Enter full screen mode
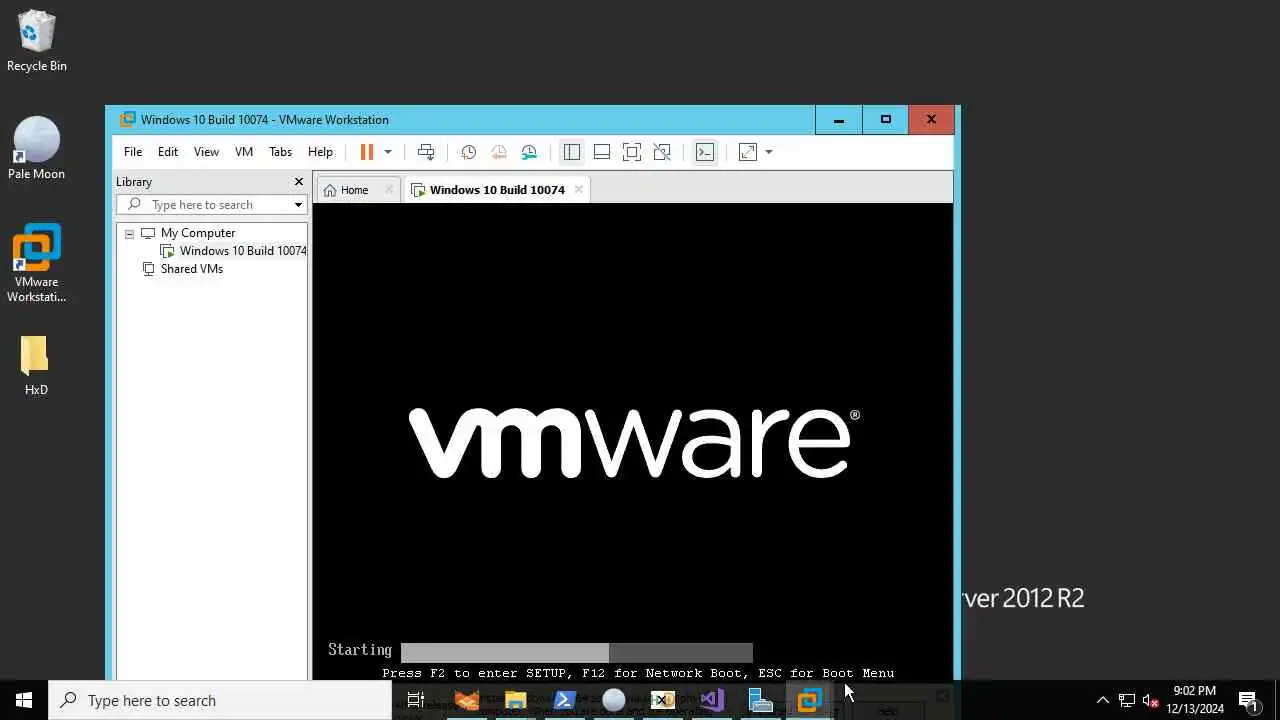Image resolution: width=1280 pixels, height=720 pixels. tap(632, 152)
